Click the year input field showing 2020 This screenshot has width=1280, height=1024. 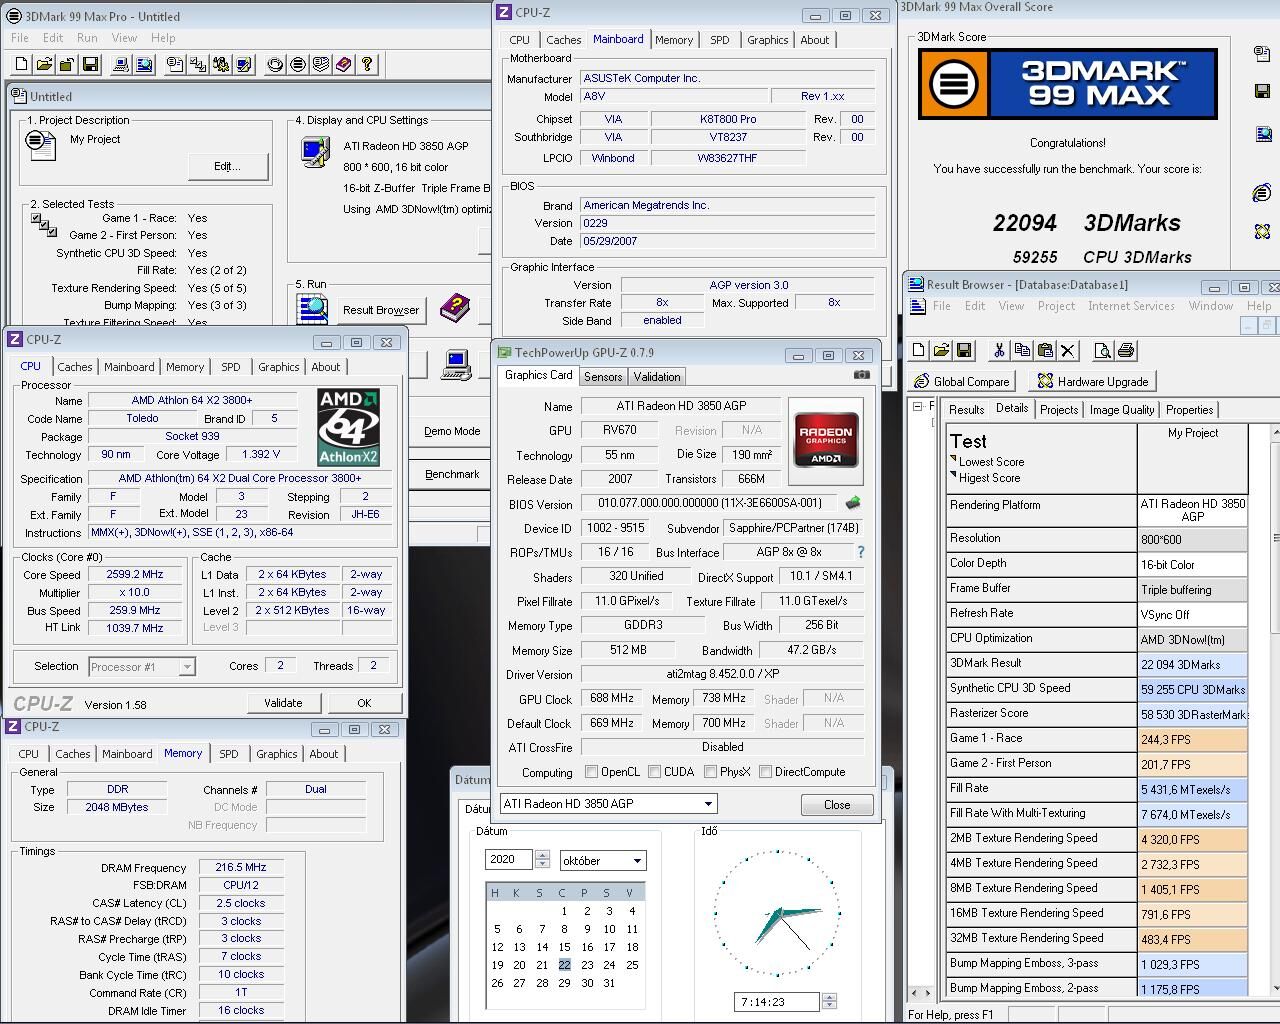(509, 859)
